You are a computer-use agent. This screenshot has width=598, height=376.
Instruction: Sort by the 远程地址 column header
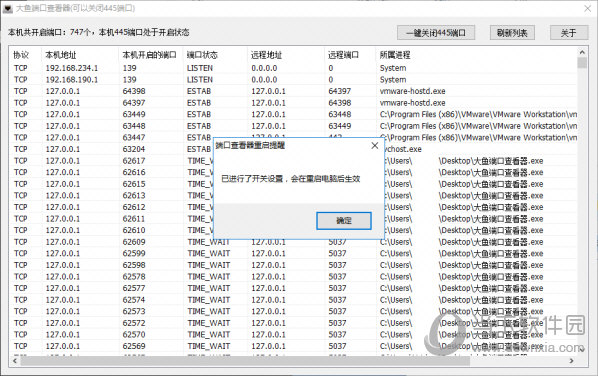pos(266,55)
